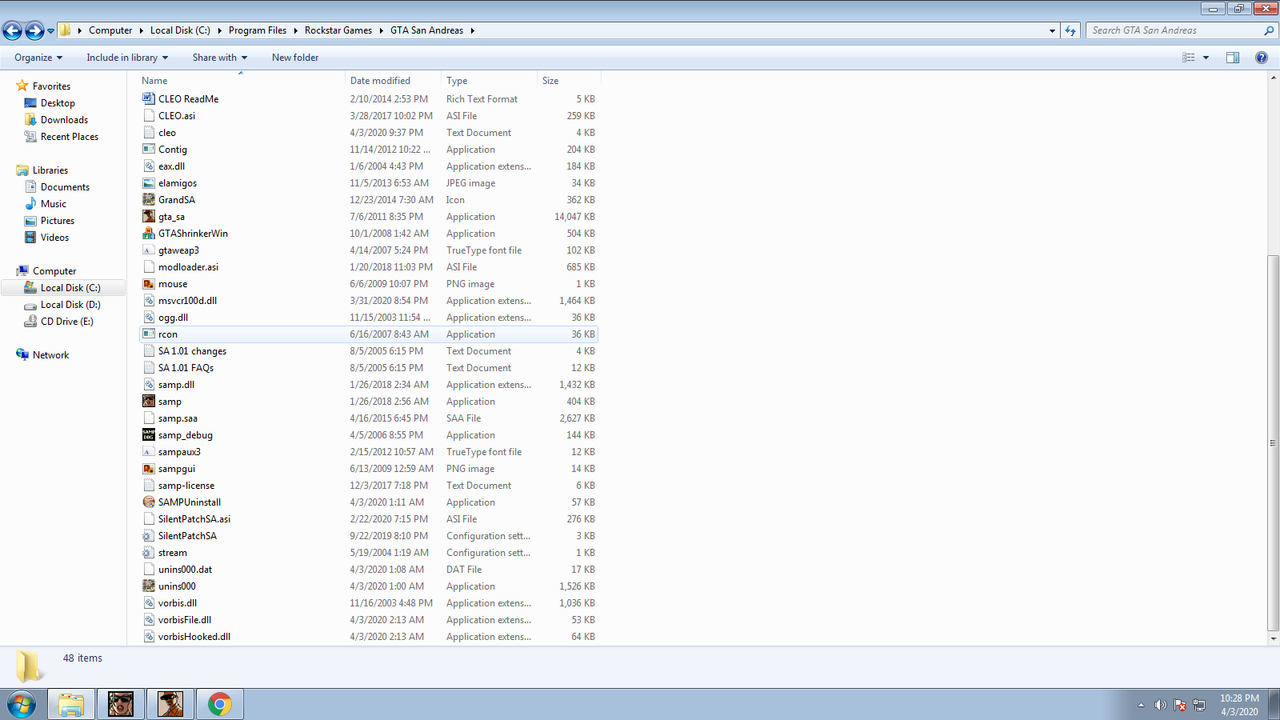Select the SA 1.01 FAQs file
1280x720 pixels.
tap(186, 368)
